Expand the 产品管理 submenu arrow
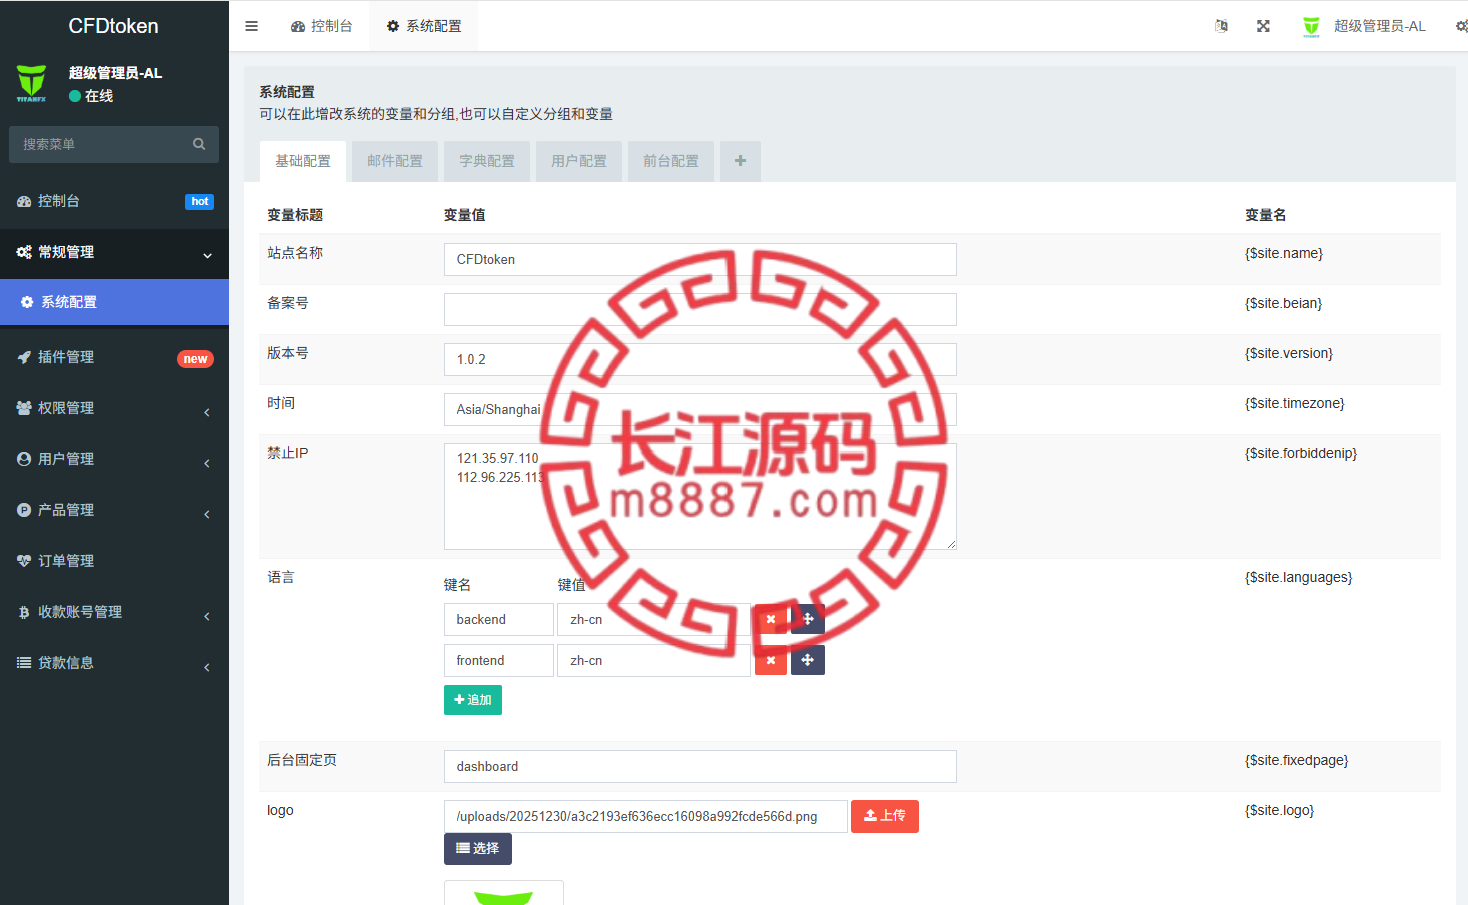This screenshot has height=905, width=1468. point(207,514)
